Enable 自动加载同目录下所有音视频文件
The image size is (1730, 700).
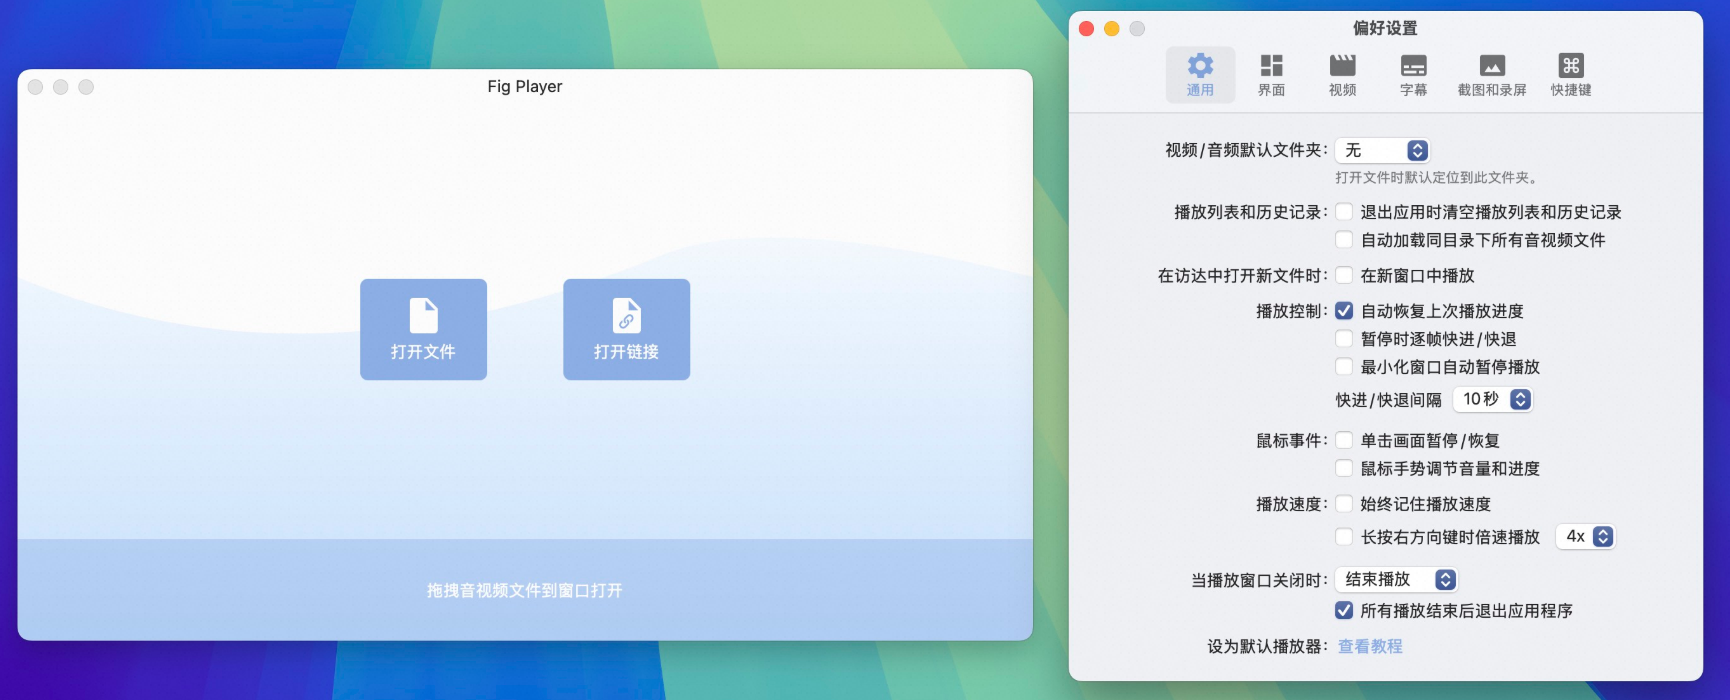click(x=1345, y=240)
